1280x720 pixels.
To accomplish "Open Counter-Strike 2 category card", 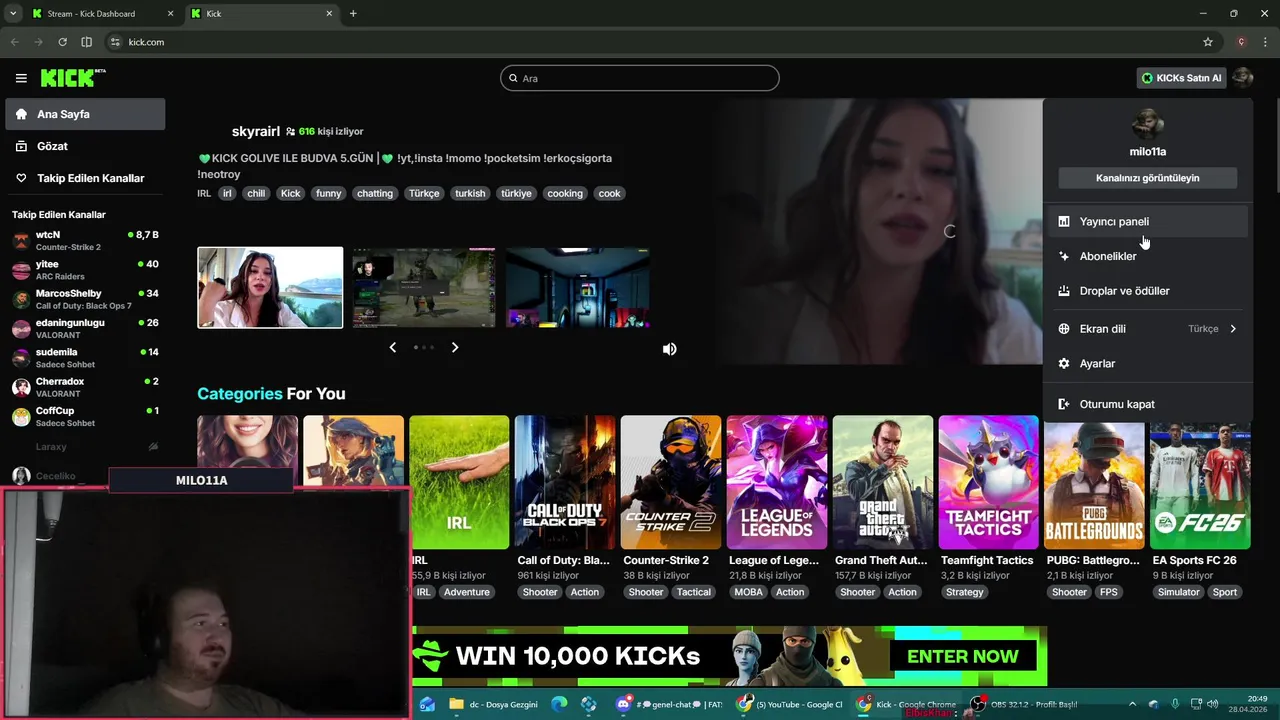I will pos(671,483).
